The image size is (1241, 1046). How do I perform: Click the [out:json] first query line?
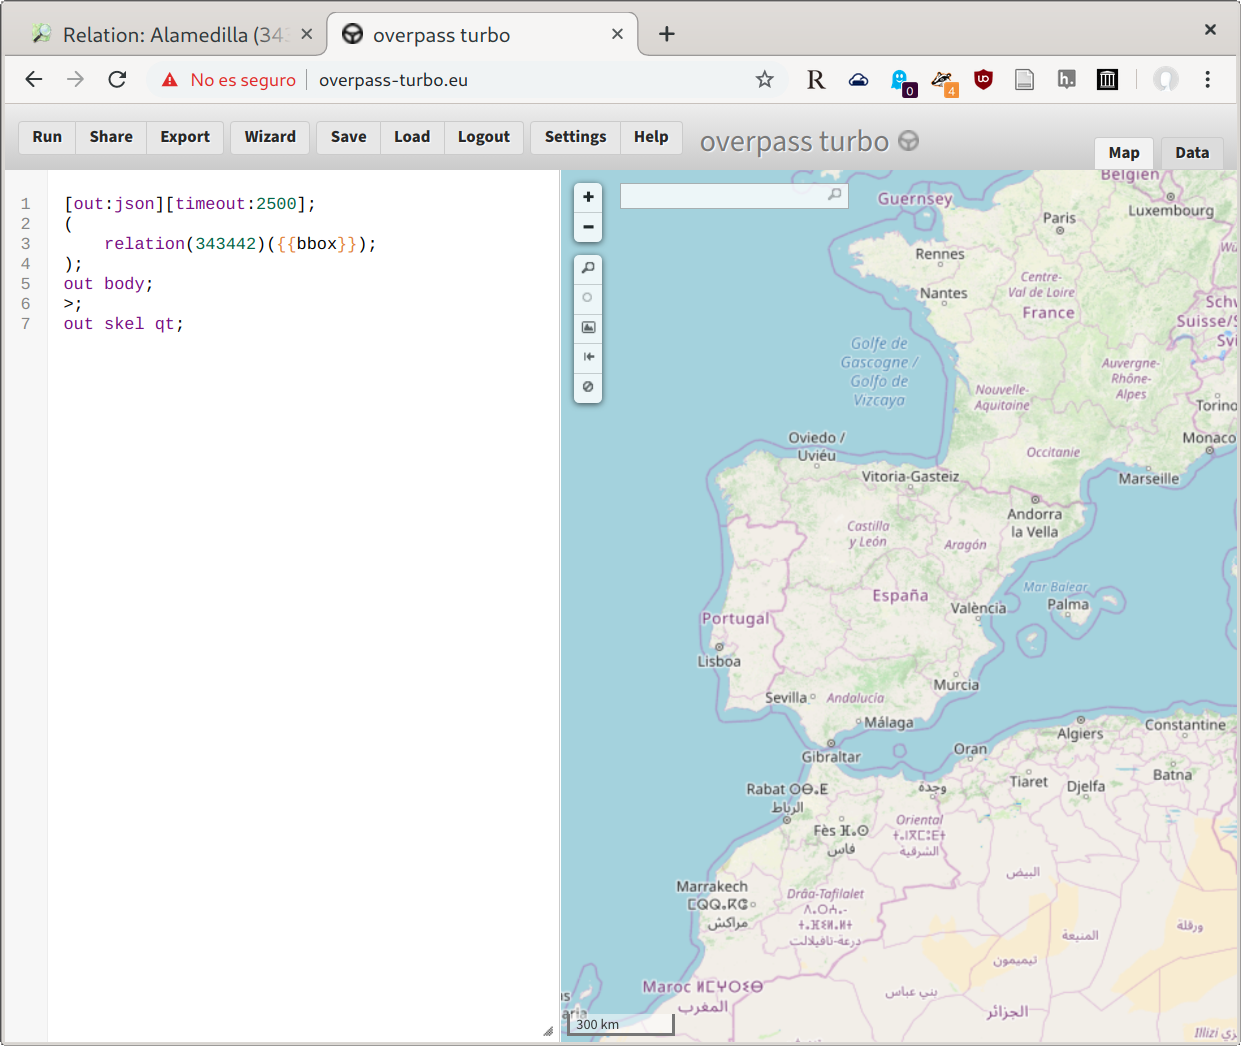[190, 204]
